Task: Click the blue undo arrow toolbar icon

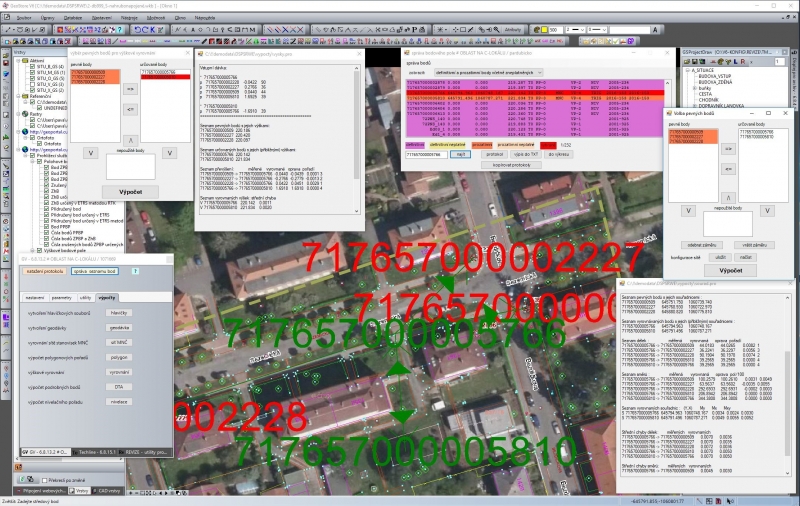Action: click(137, 30)
